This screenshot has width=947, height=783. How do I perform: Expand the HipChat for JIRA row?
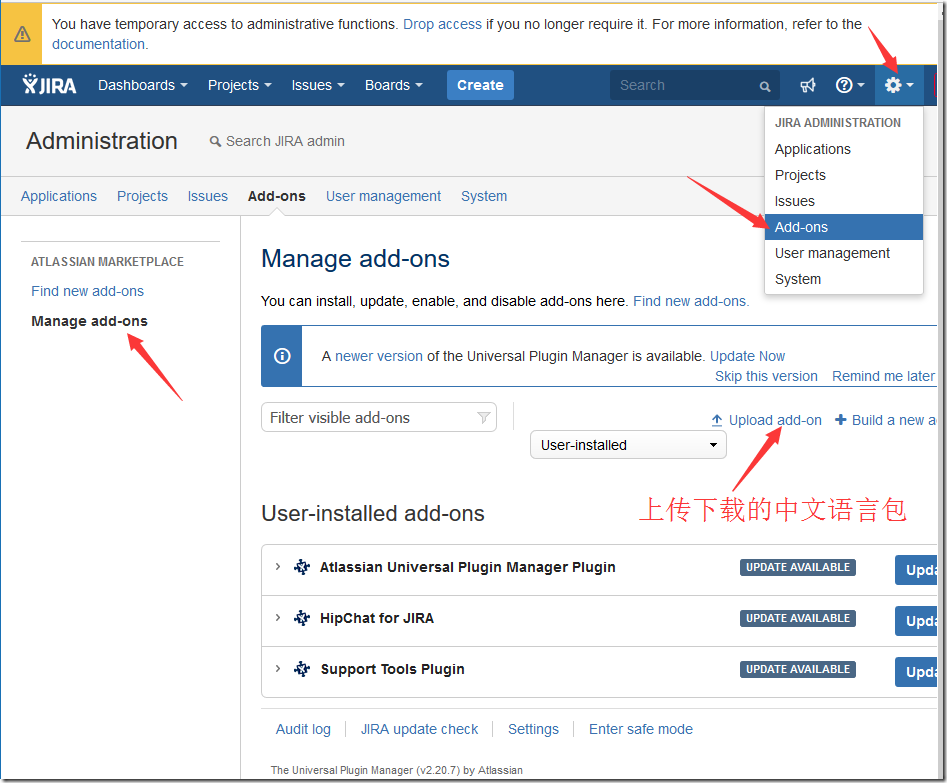point(278,617)
